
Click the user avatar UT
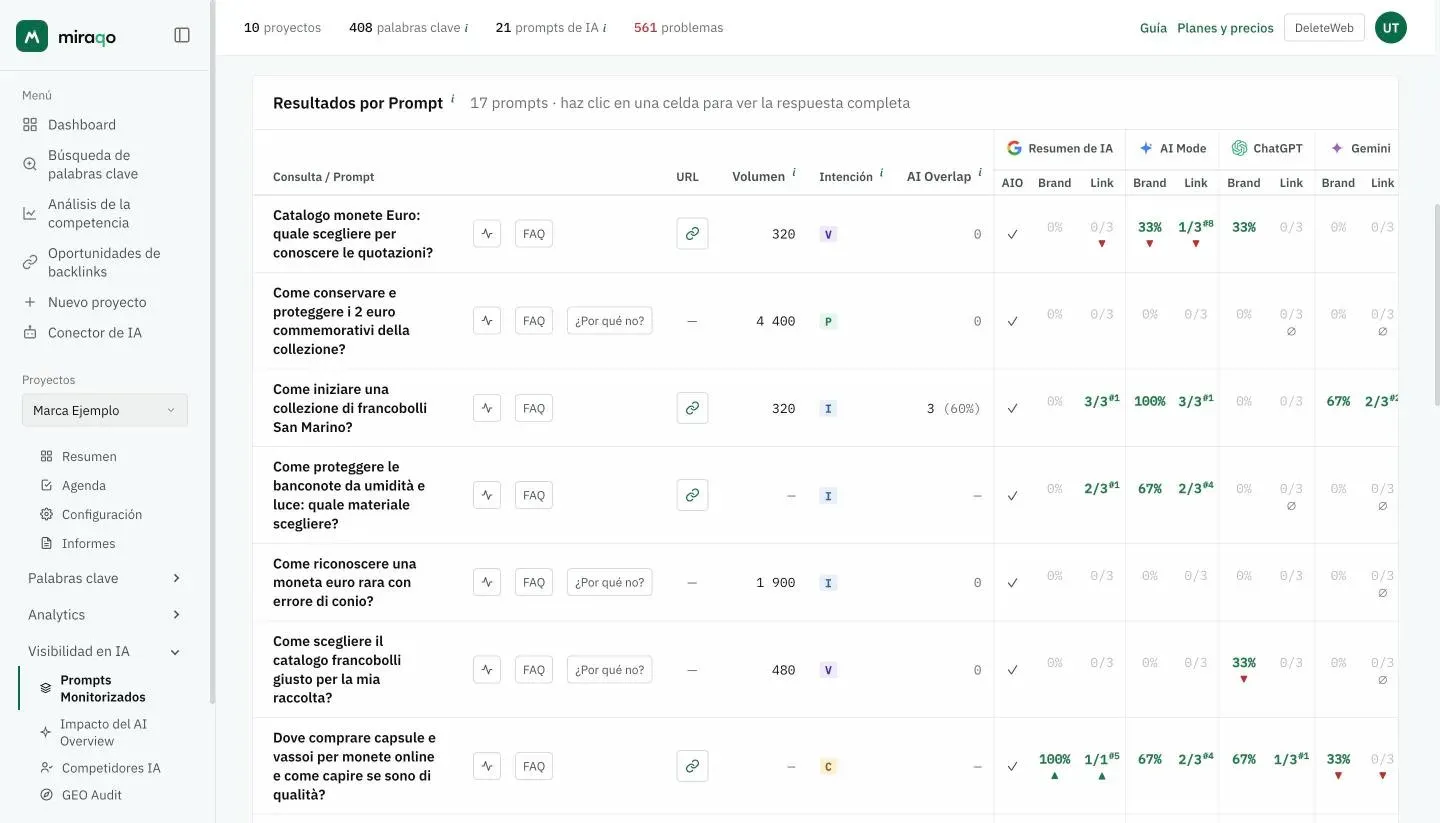[x=1391, y=28]
